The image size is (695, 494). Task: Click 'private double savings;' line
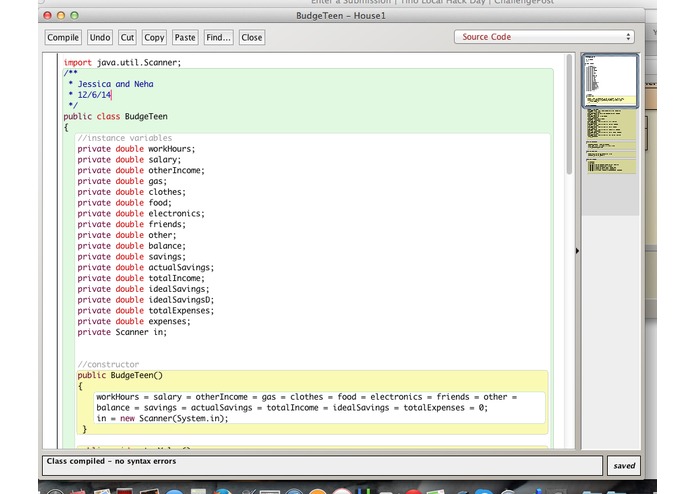(x=132, y=257)
